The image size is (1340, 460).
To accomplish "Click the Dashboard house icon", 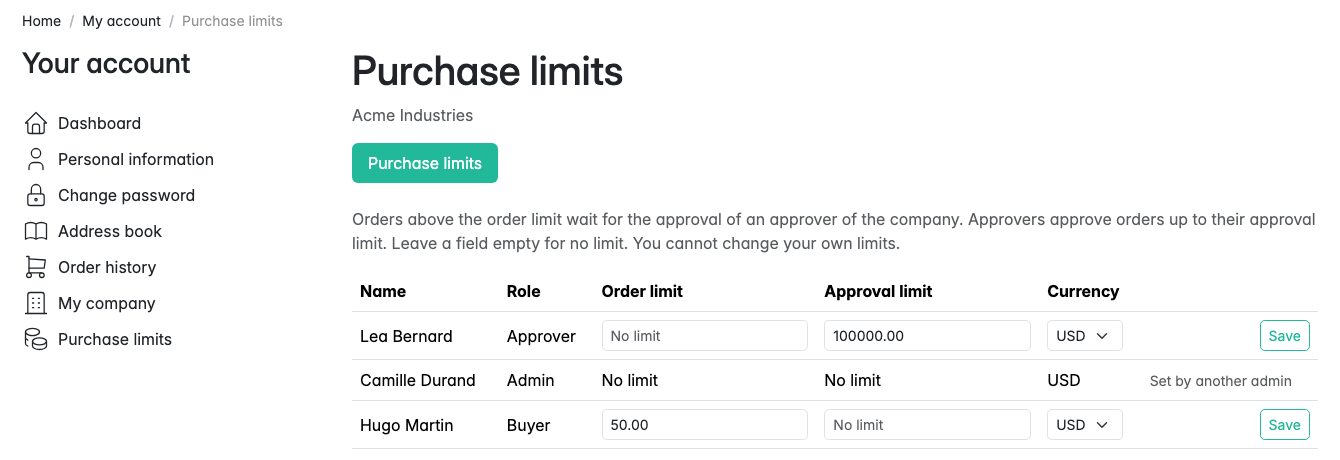I will tap(36, 123).
